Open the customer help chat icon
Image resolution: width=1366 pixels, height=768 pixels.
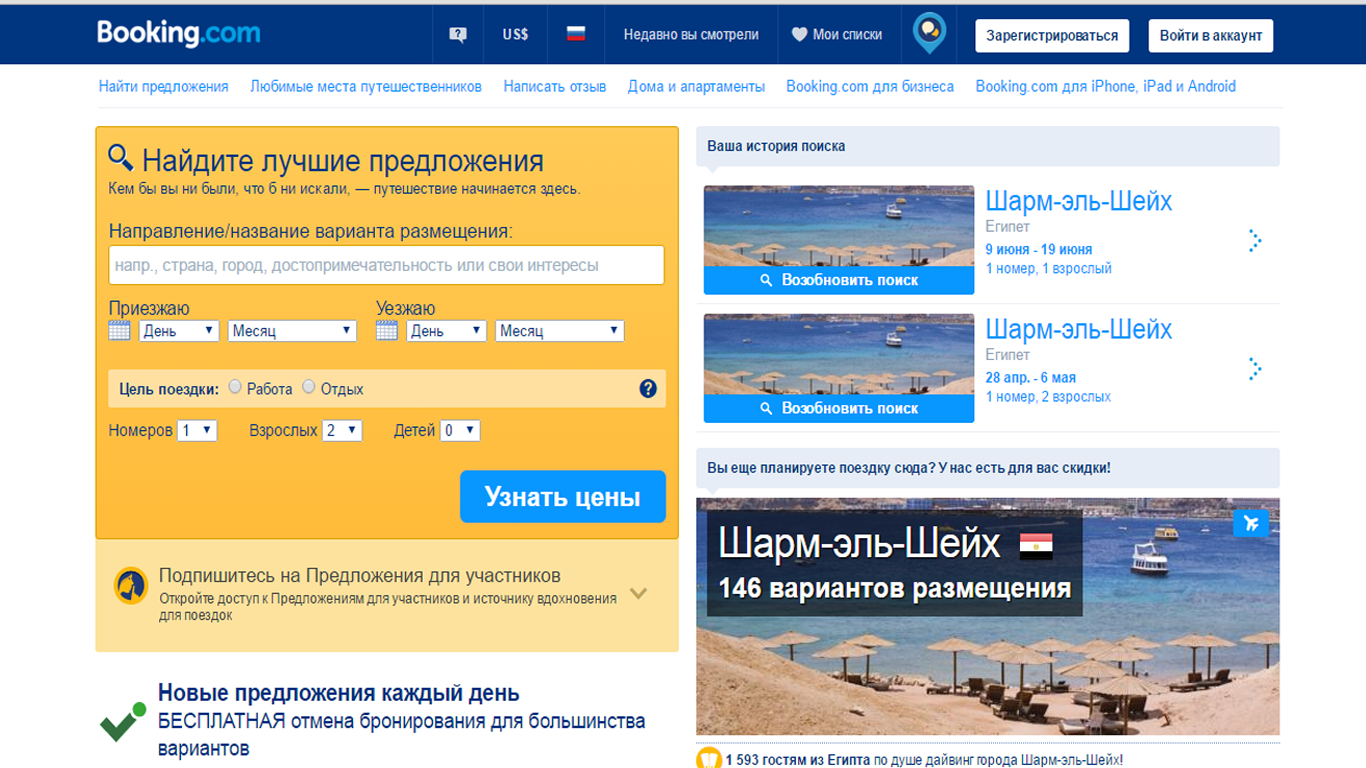tap(458, 35)
